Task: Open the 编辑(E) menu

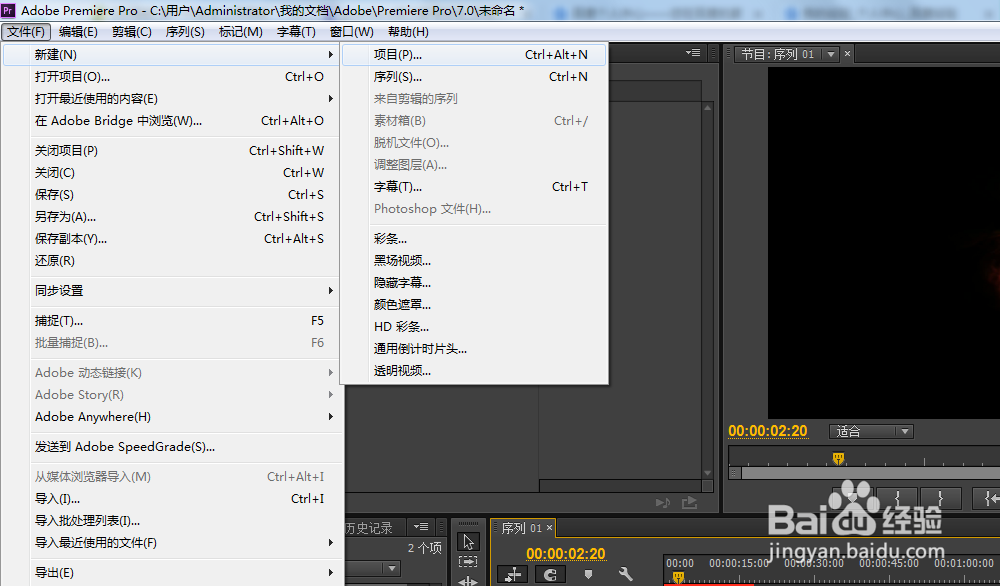Action: 78,32
